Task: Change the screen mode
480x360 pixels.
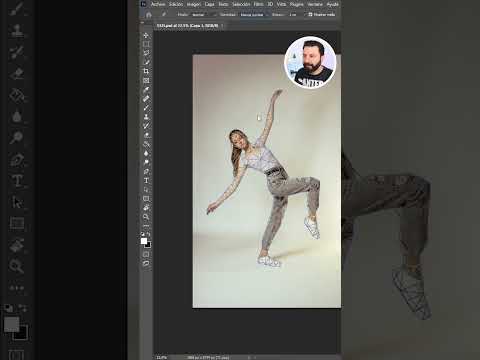Action: (x=146, y=263)
